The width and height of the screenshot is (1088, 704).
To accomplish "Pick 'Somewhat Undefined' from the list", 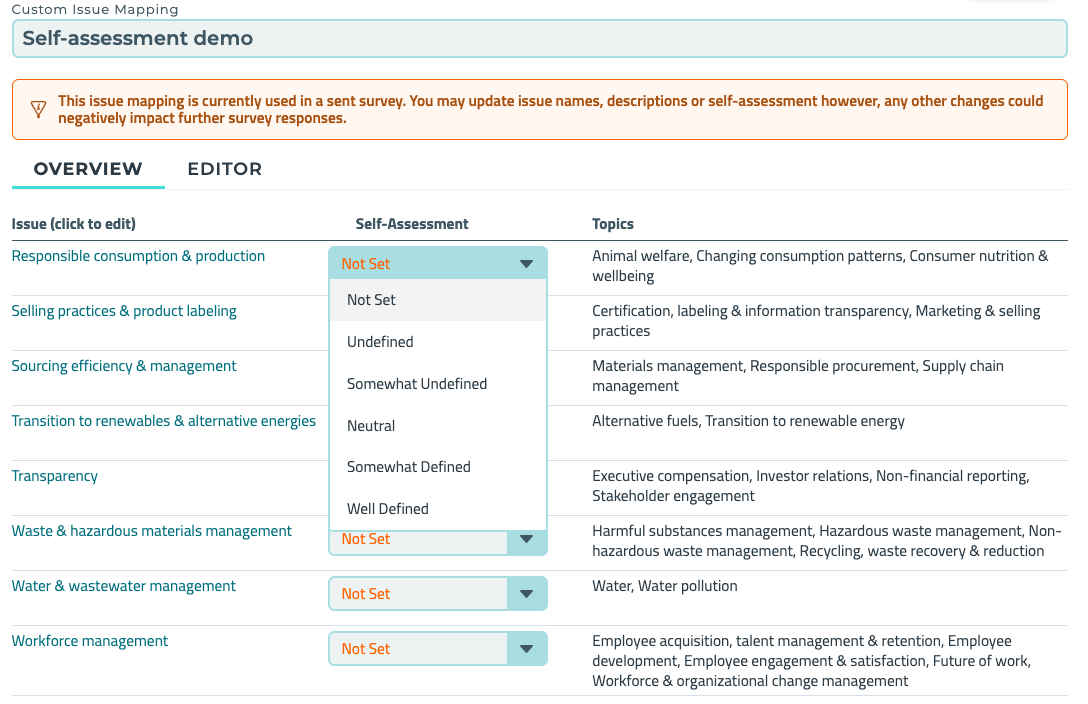I will [417, 384].
